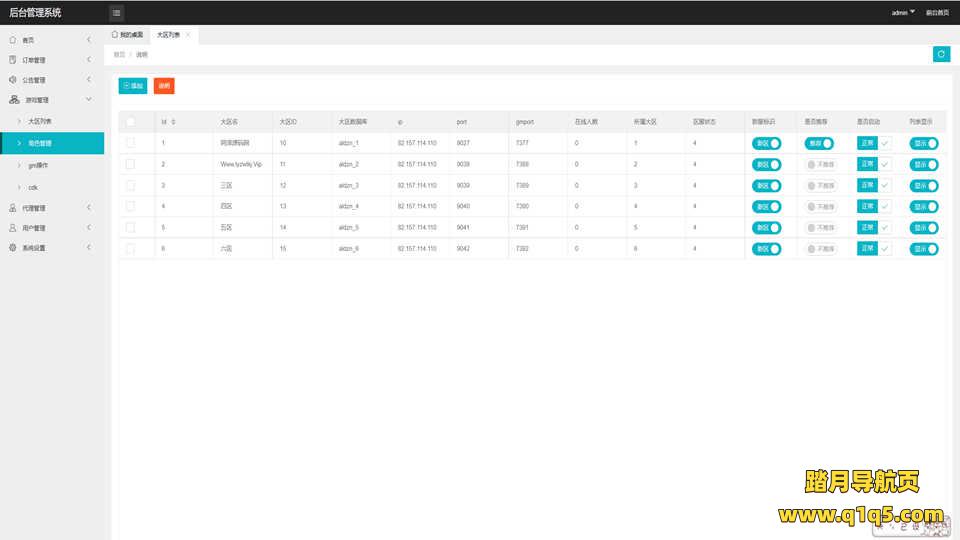Open the gm操作 submenu item
The height and width of the screenshot is (540, 960).
[40, 165]
